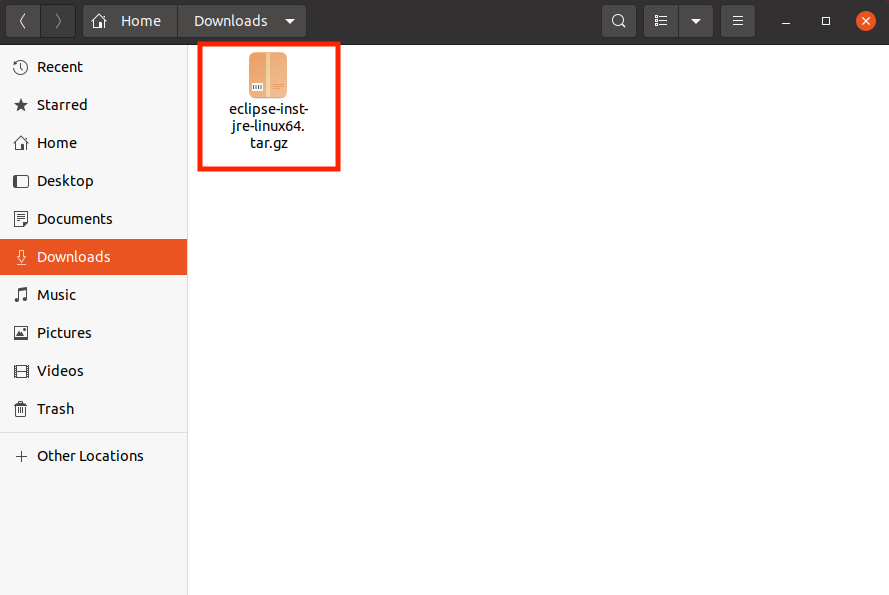Open Music folder in sidebar
Screen dimensions: 889x595
(94, 295)
